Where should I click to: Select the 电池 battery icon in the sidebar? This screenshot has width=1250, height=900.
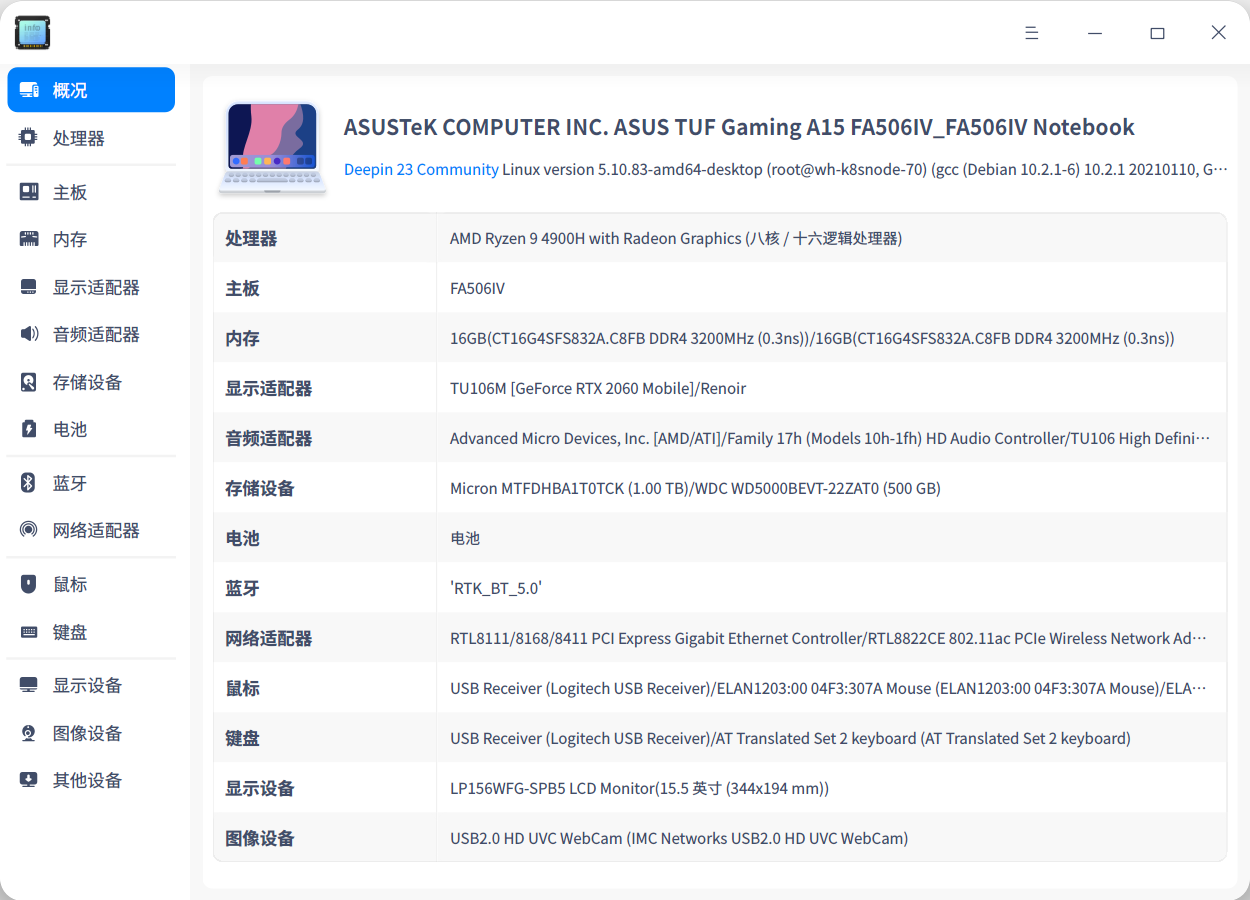click(x=29, y=428)
